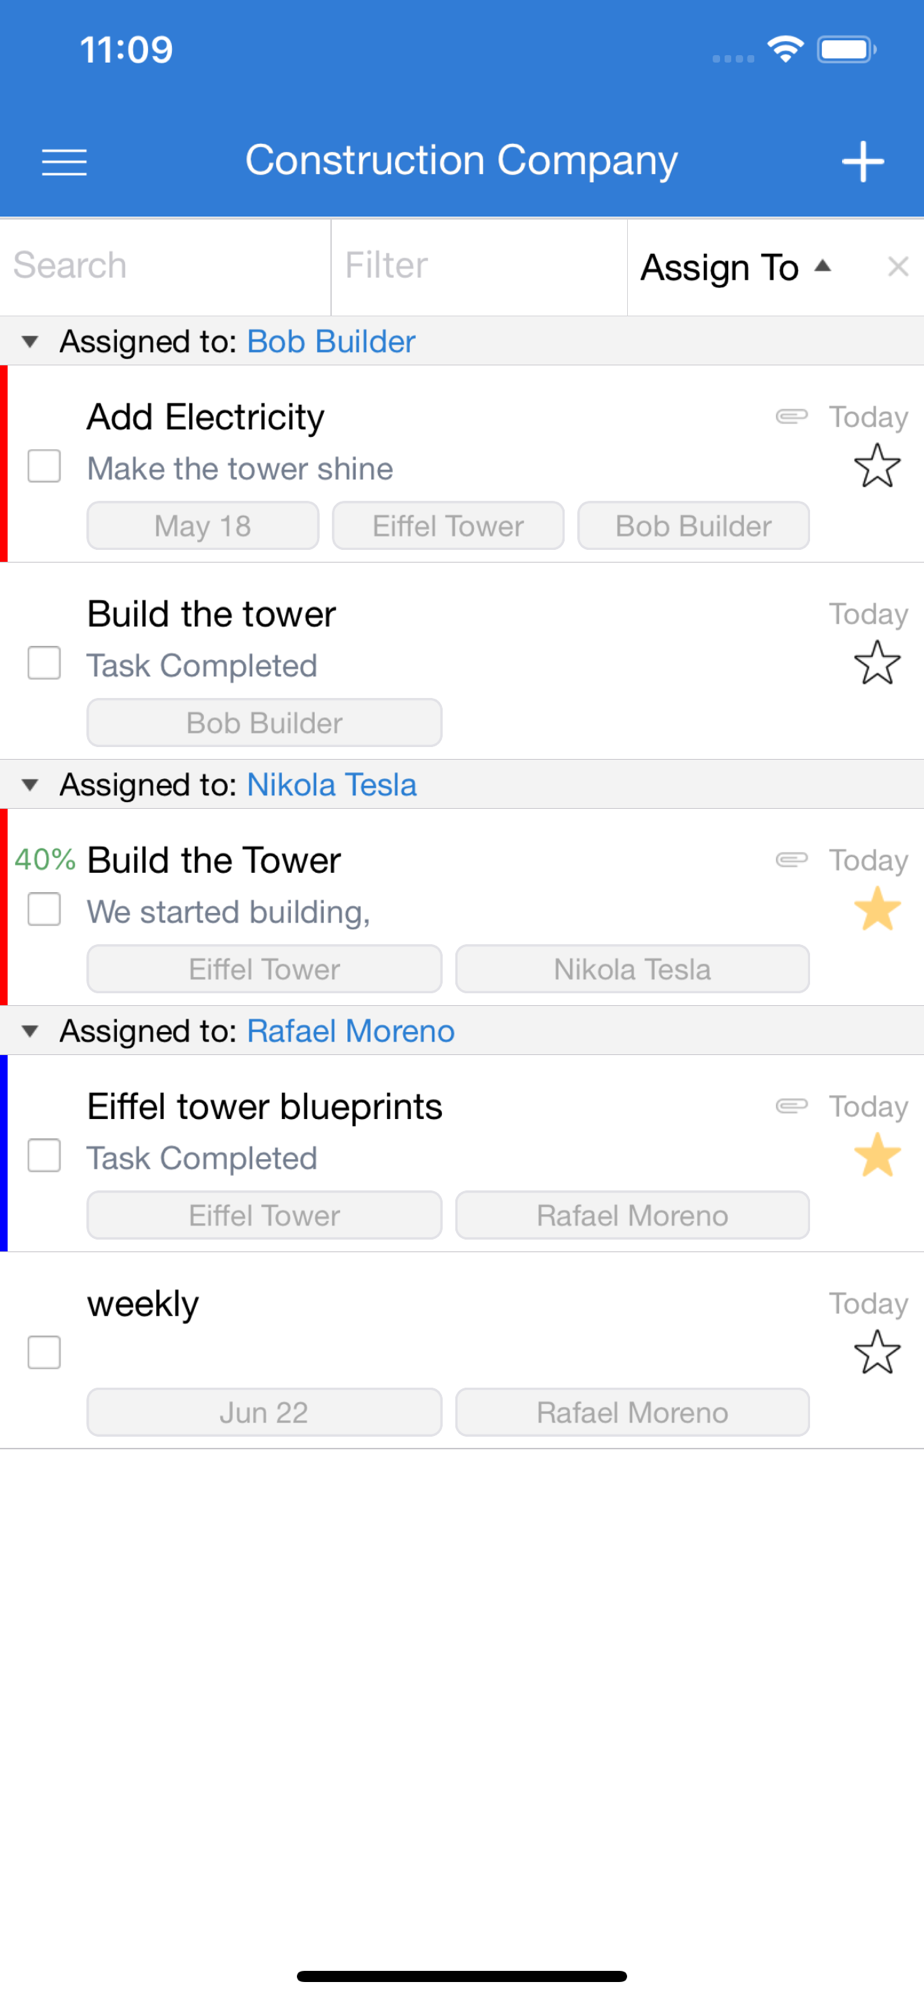Clear the Assign To grouping
The height and width of the screenshot is (2000, 924).
click(x=897, y=266)
